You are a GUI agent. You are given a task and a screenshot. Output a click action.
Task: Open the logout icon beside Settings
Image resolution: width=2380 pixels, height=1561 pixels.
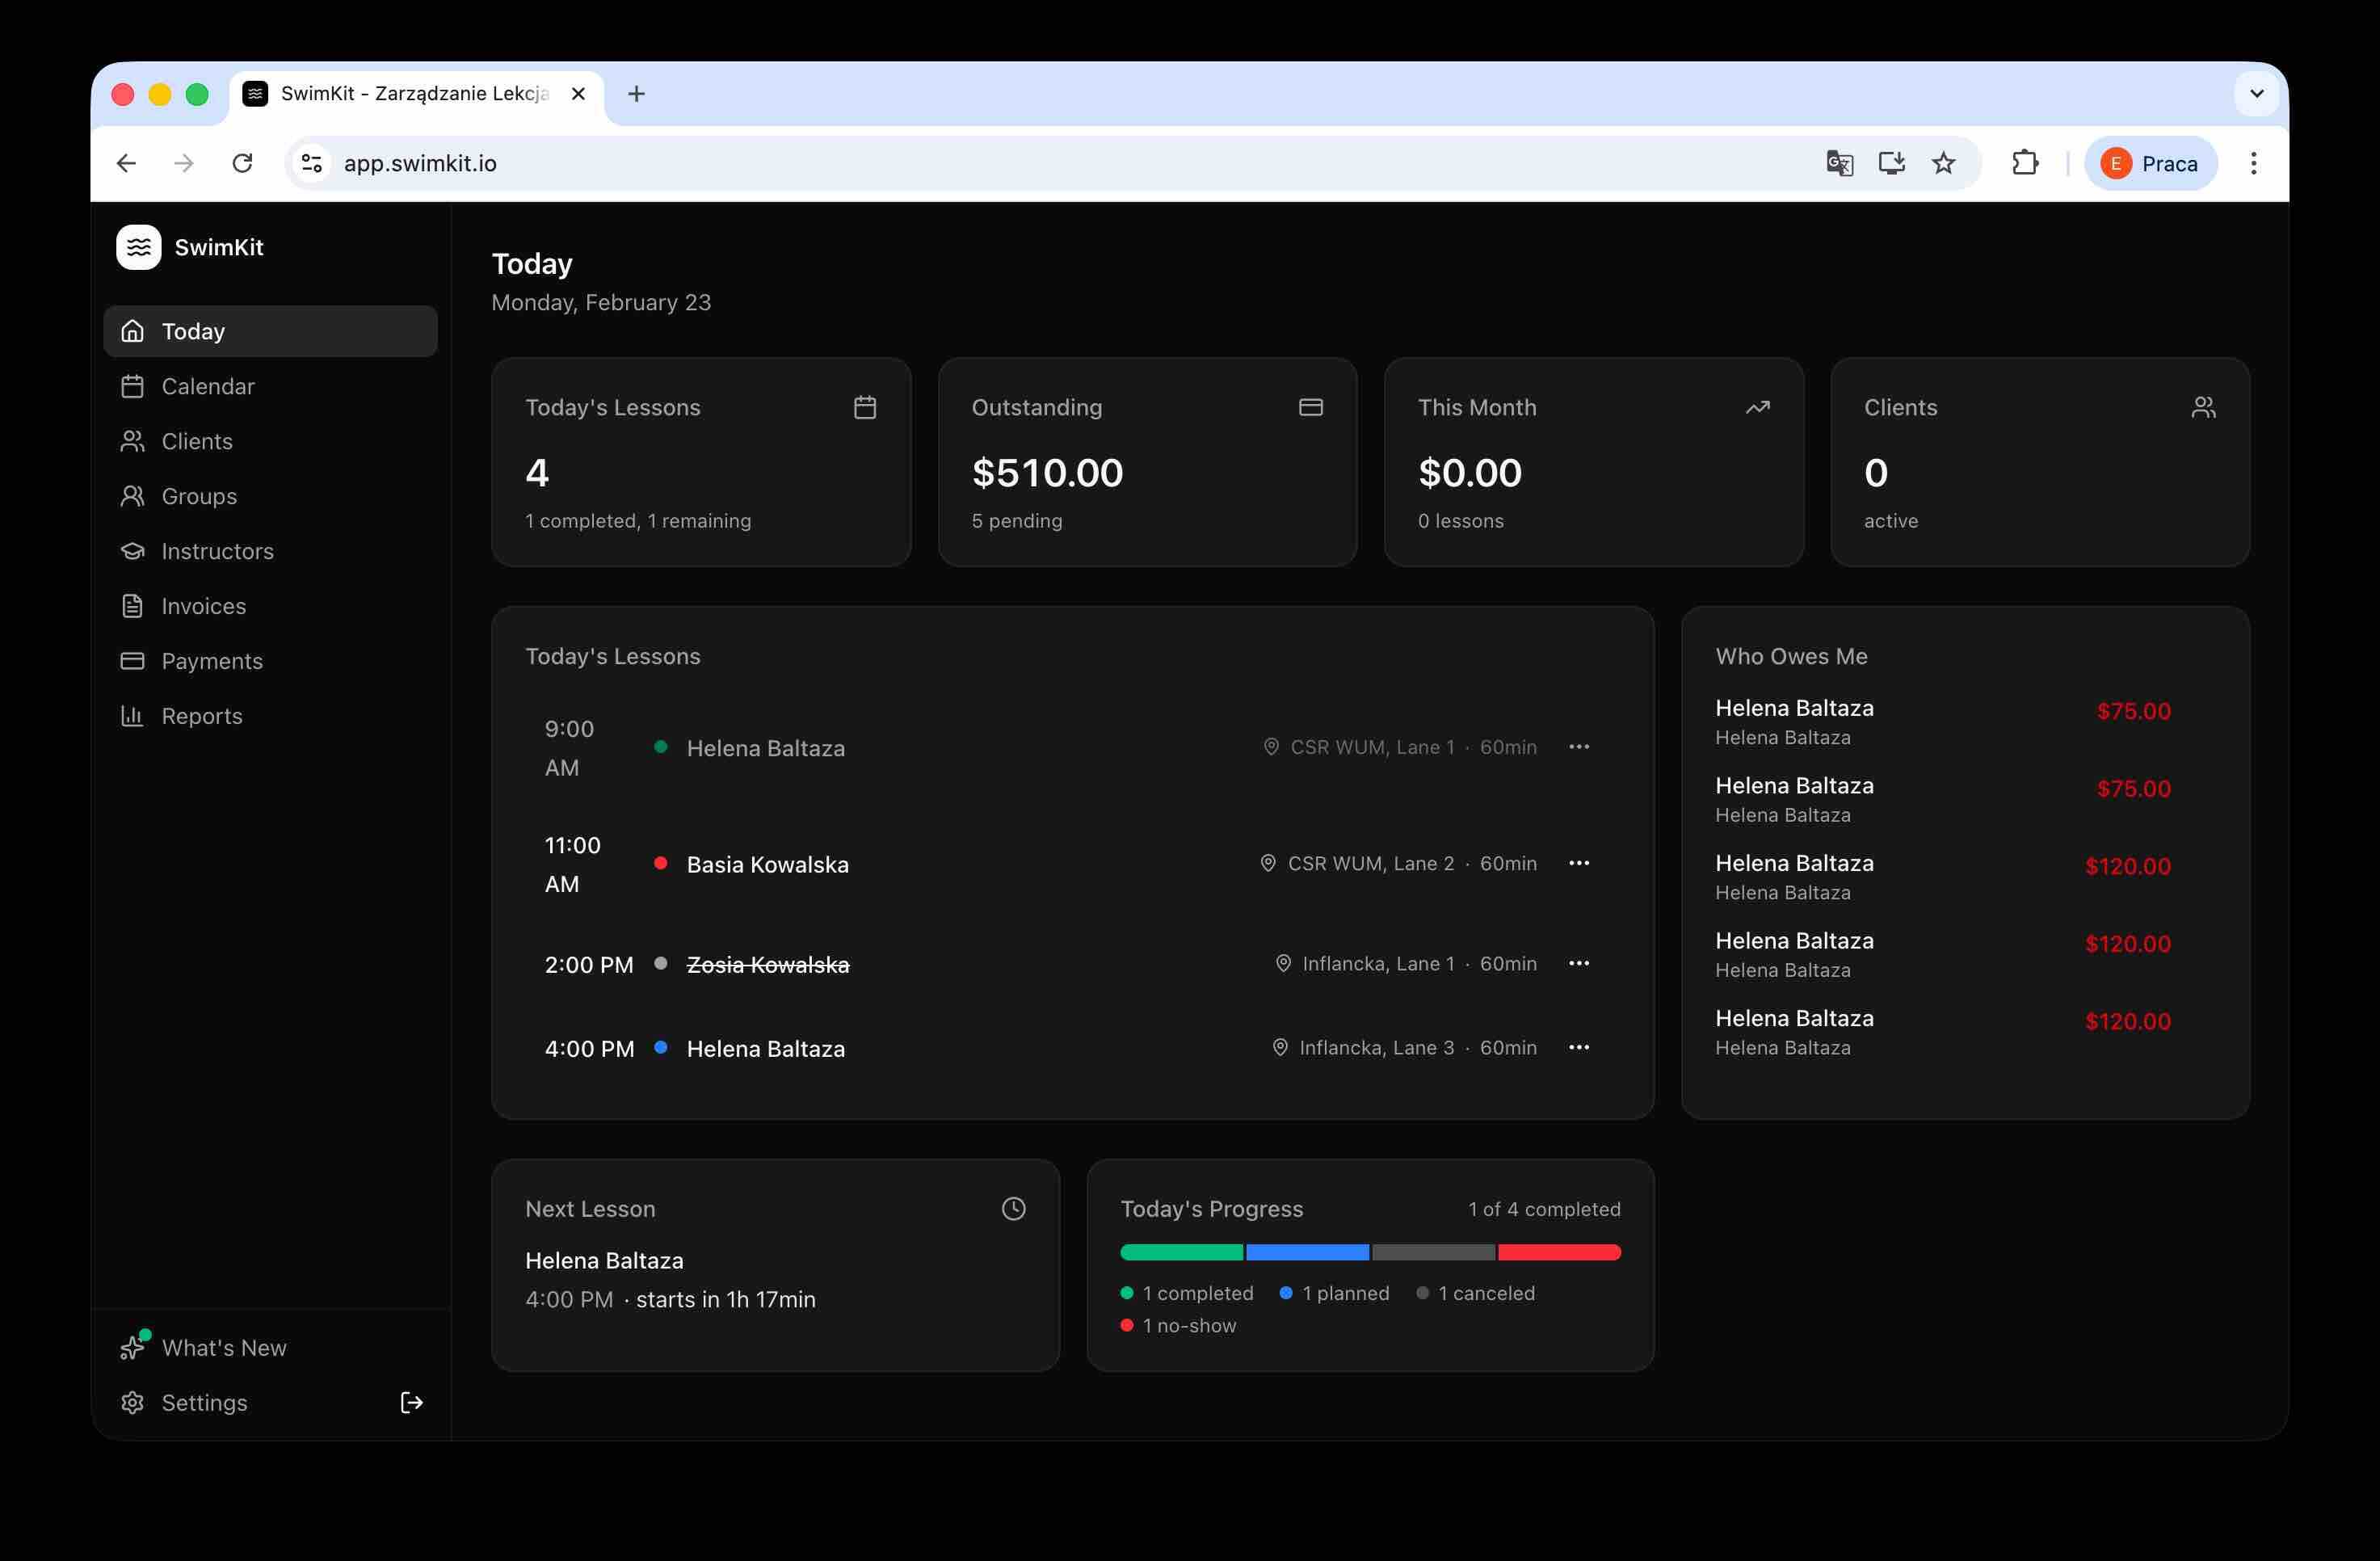[411, 1402]
